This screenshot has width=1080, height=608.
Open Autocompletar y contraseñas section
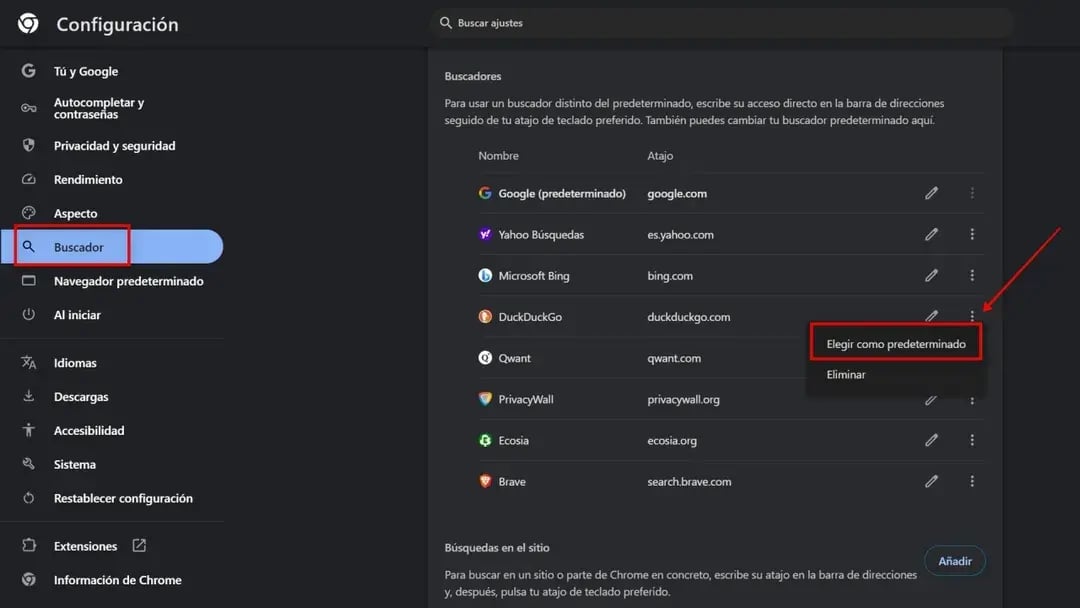pos(99,108)
